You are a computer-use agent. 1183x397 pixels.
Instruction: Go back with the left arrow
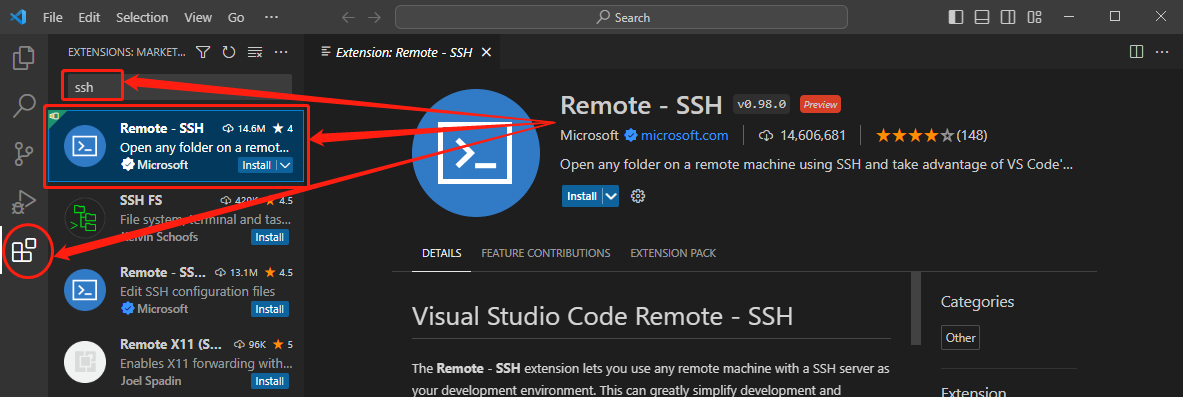[347, 17]
